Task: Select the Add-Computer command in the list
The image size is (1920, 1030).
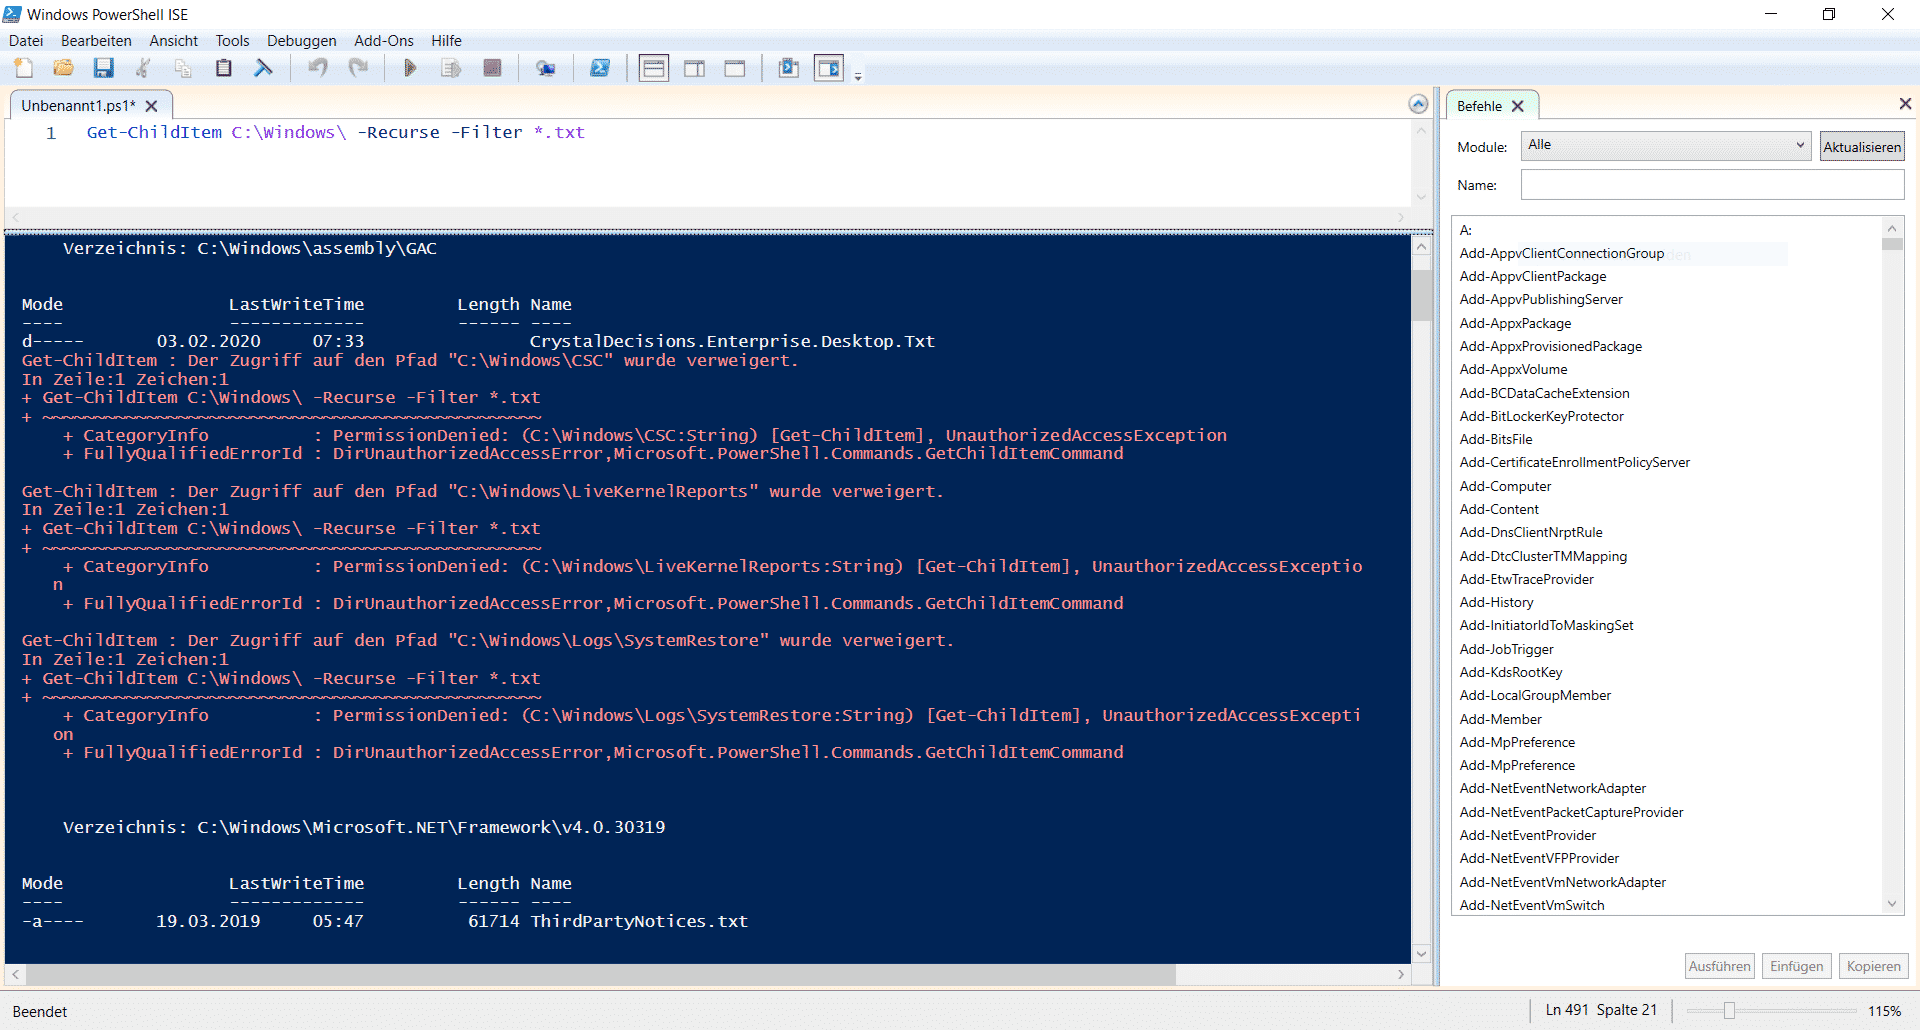Action: (x=1505, y=486)
